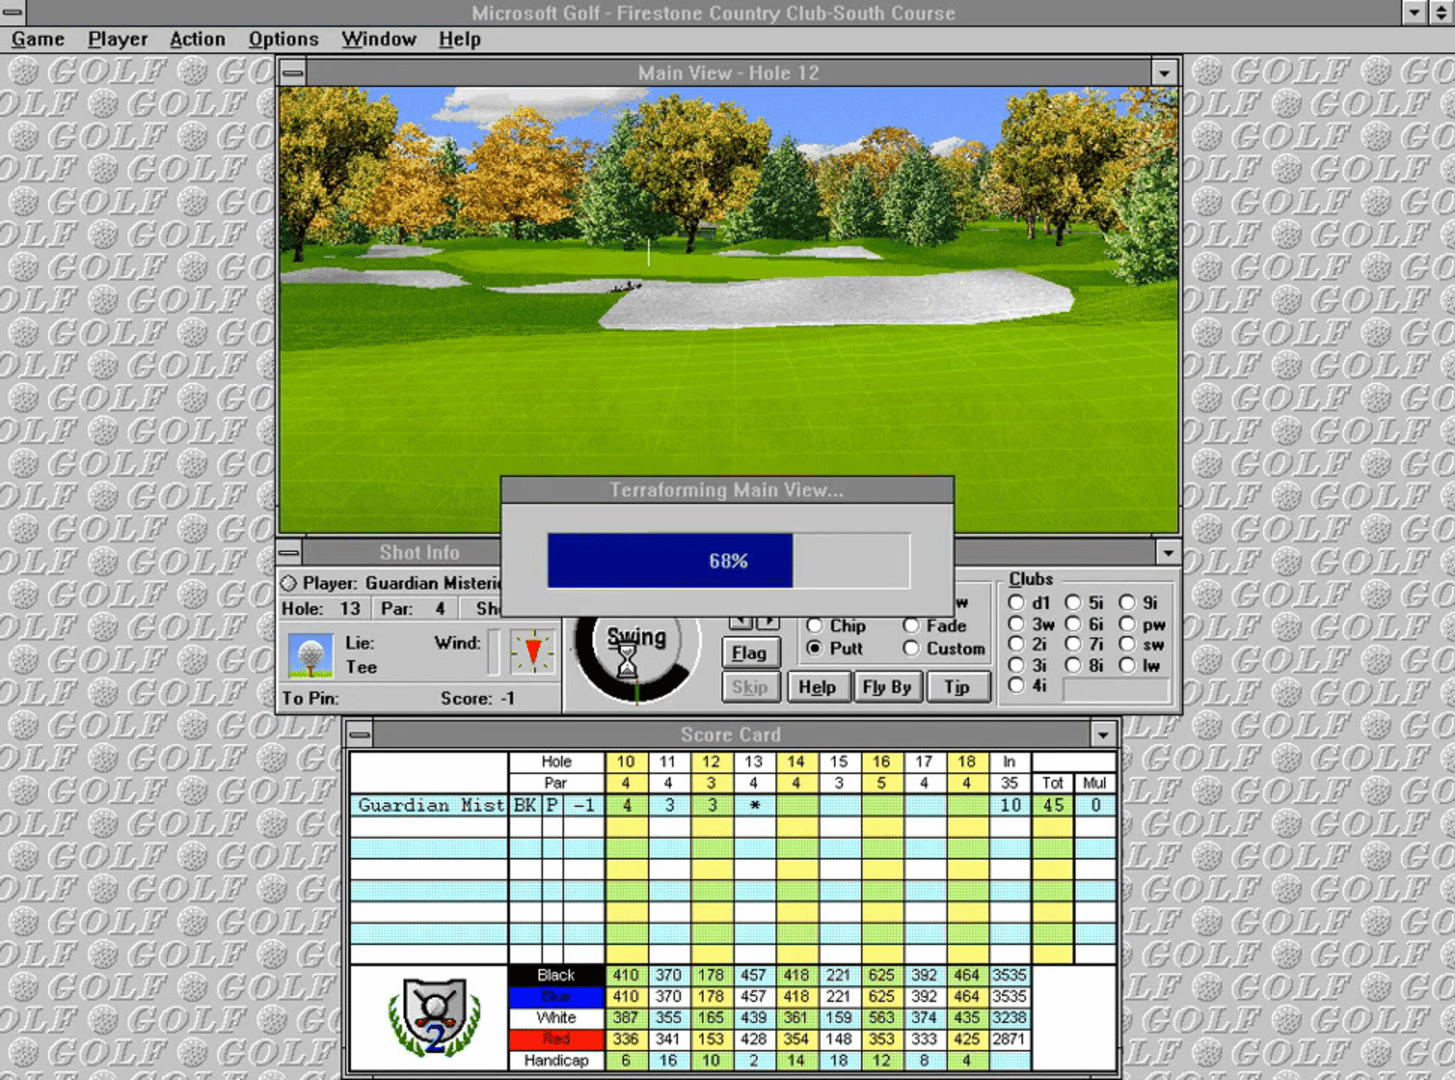Click the Mul column header in Score Card
The height and width of the screenshot is (1080, 1455).
[1095, 783]
